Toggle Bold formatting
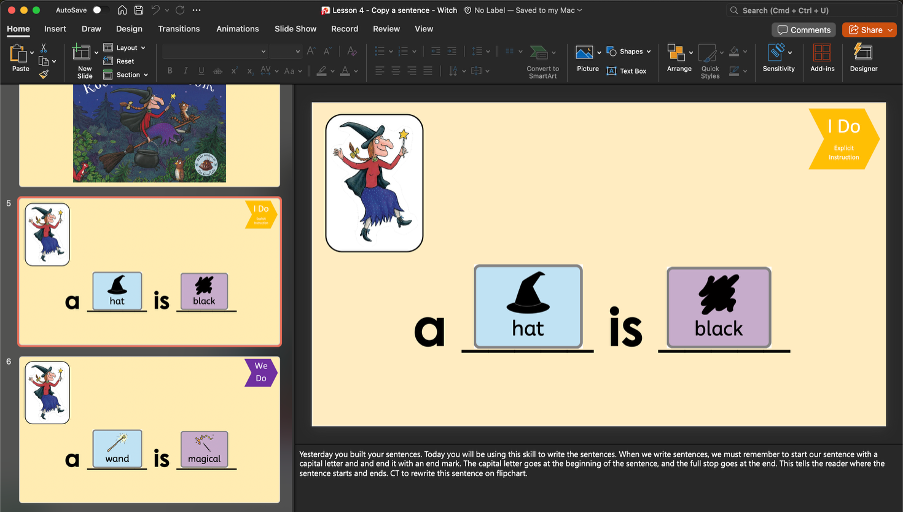904x512 pixels. 170,71
